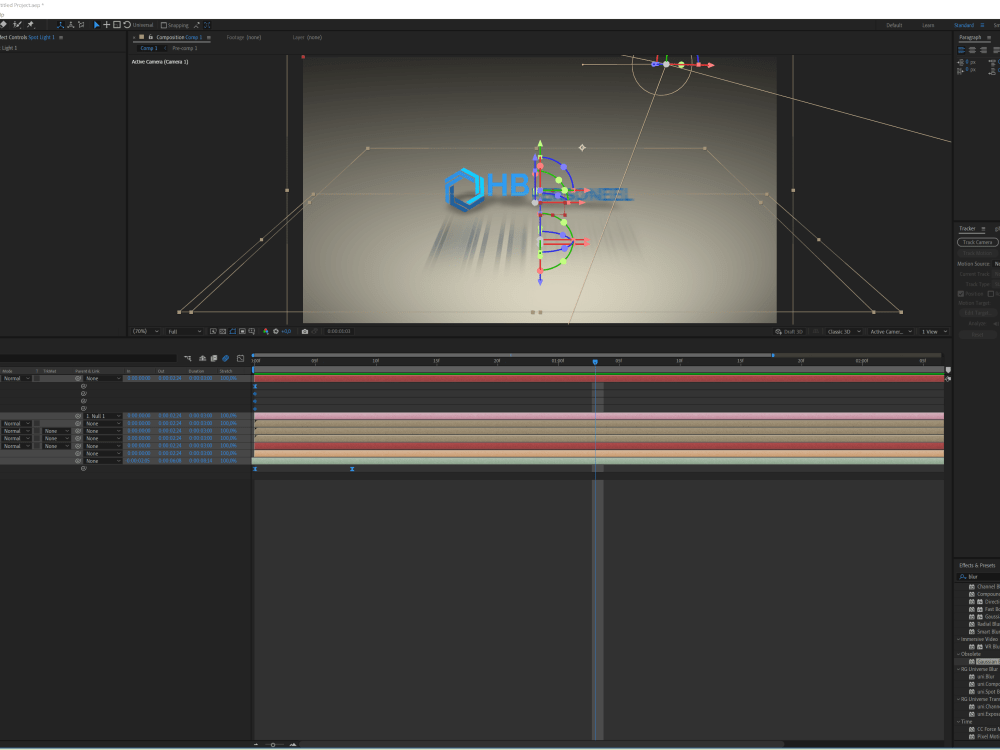Click the zoom in mountains icon

[x=293, y=745]
